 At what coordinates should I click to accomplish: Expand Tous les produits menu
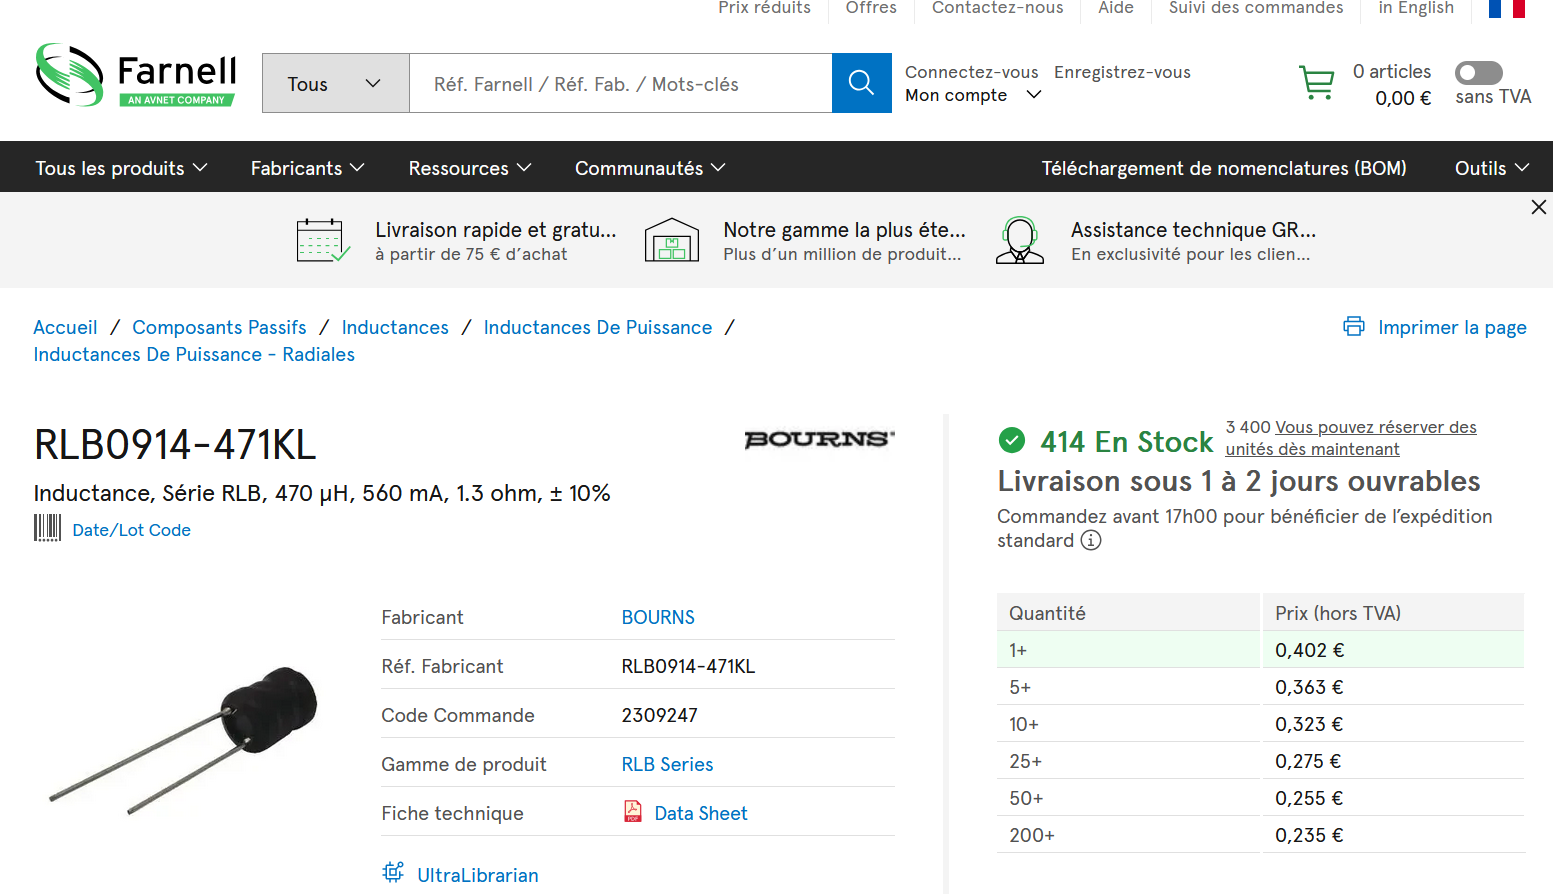[x=121, y=168]
